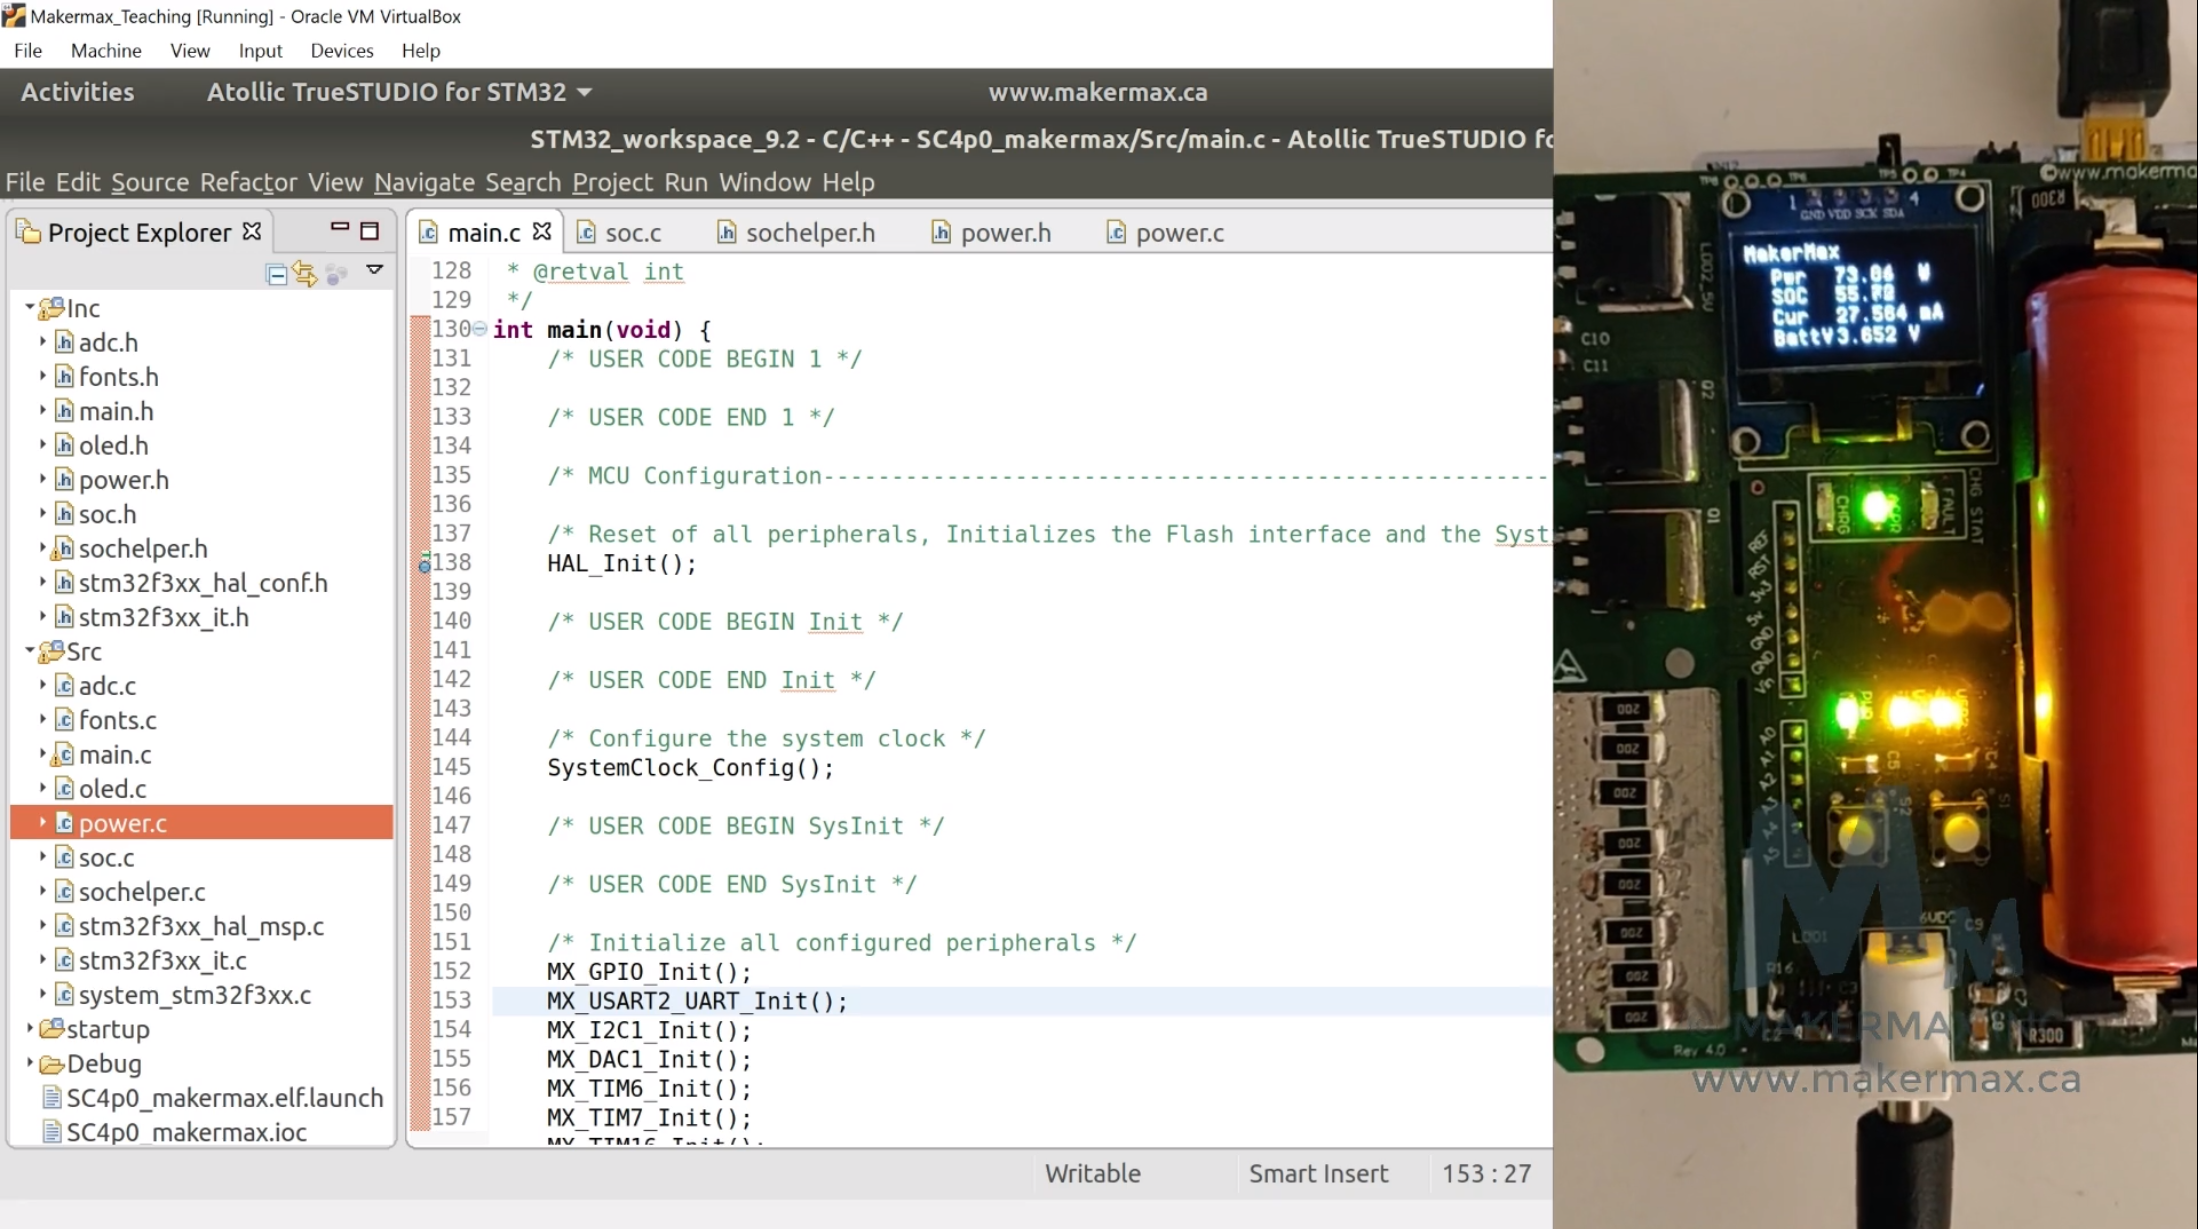Collapse the Src folder

pyautogui.click(x=29, y=650)
